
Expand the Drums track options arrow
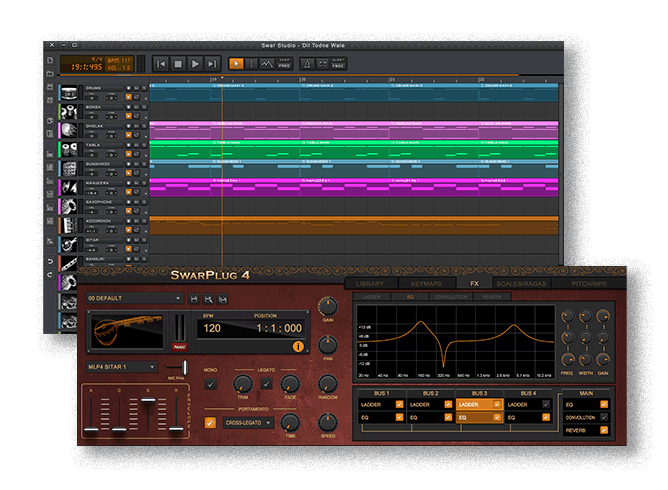[x=145, y=98]
